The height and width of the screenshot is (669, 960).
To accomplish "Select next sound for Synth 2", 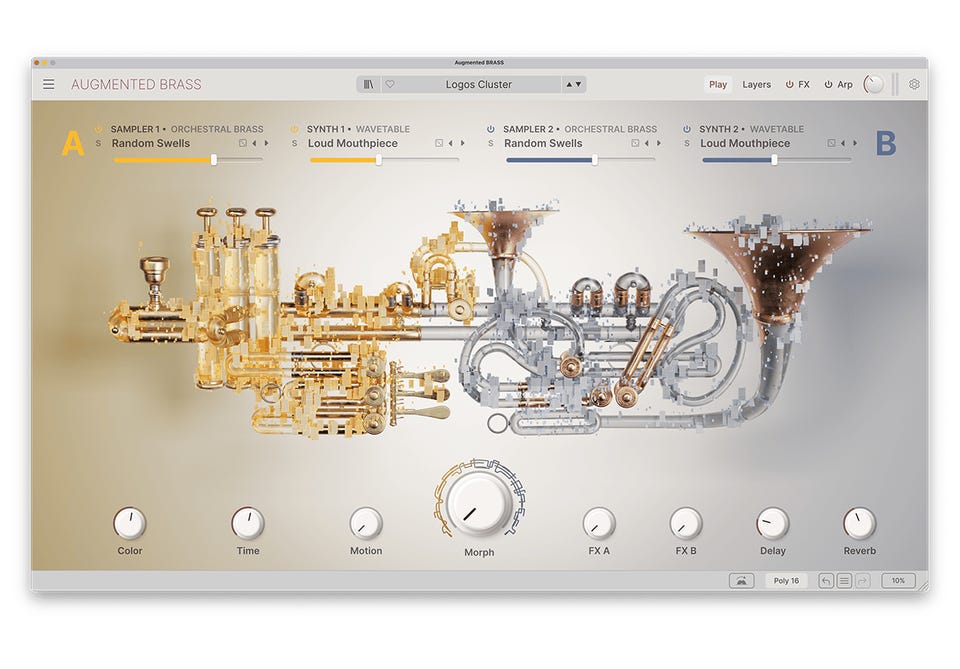I will pos(854,144).
